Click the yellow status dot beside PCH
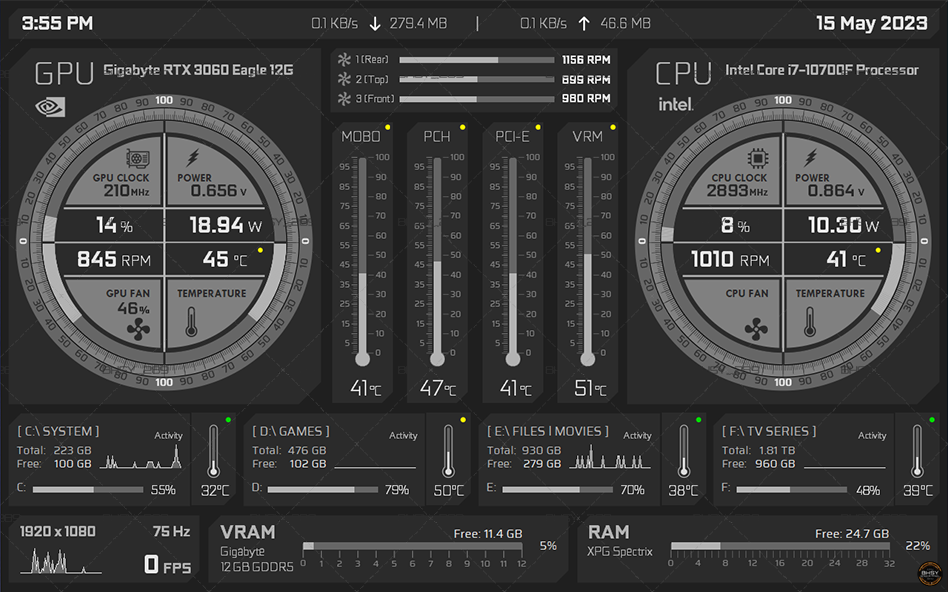 click(x=463, y=128)
